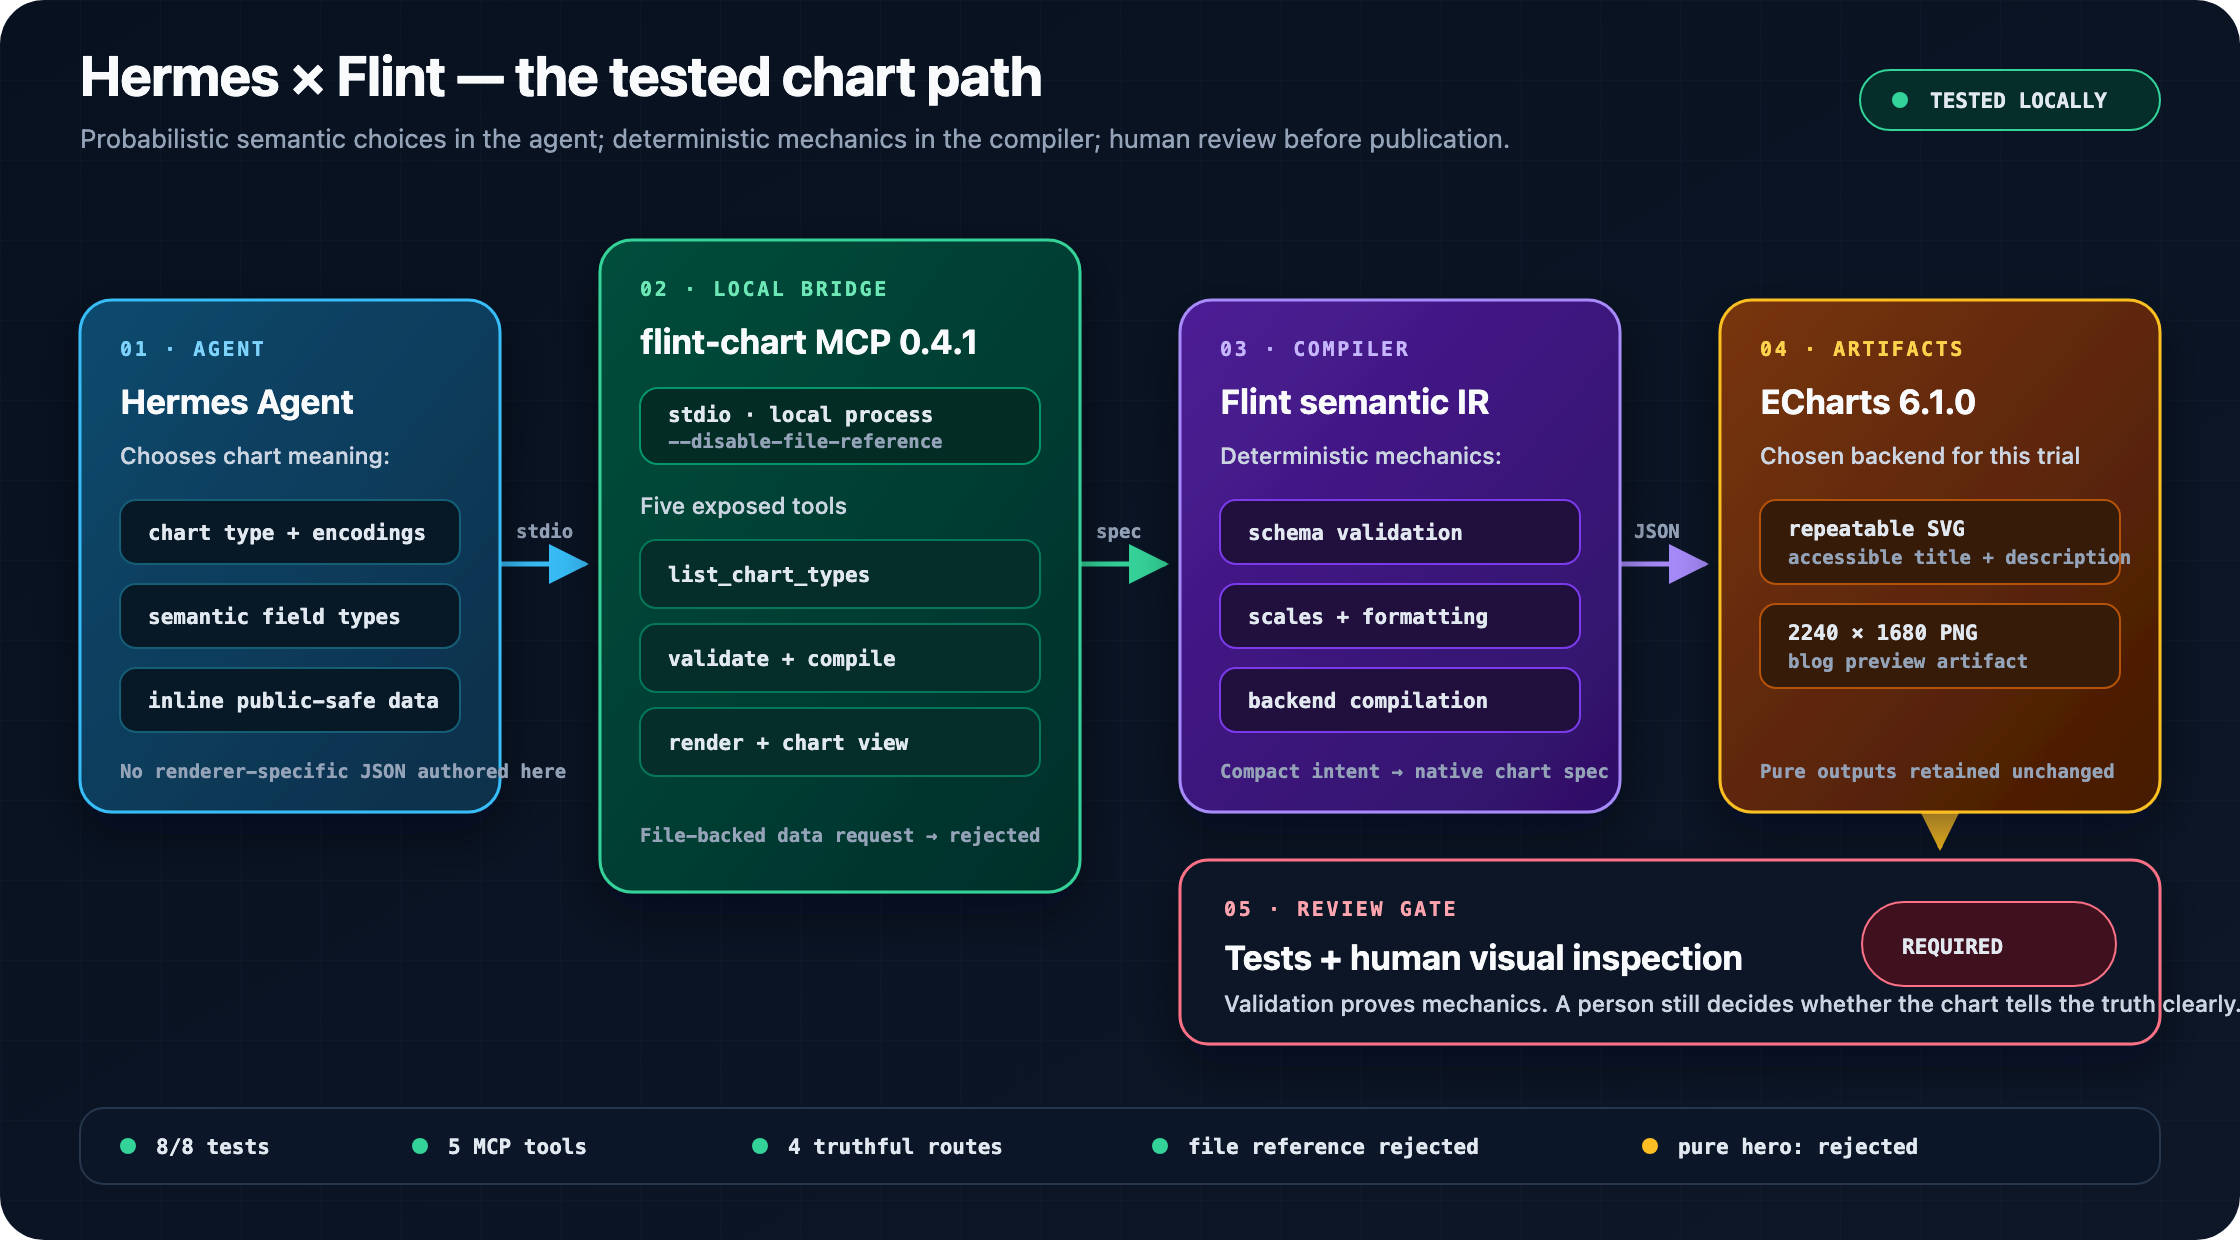Viewport: 2240px width, 1240px height.
Task: Click the 'scales + formatting' chip
Action: [x=1400, y=616]
